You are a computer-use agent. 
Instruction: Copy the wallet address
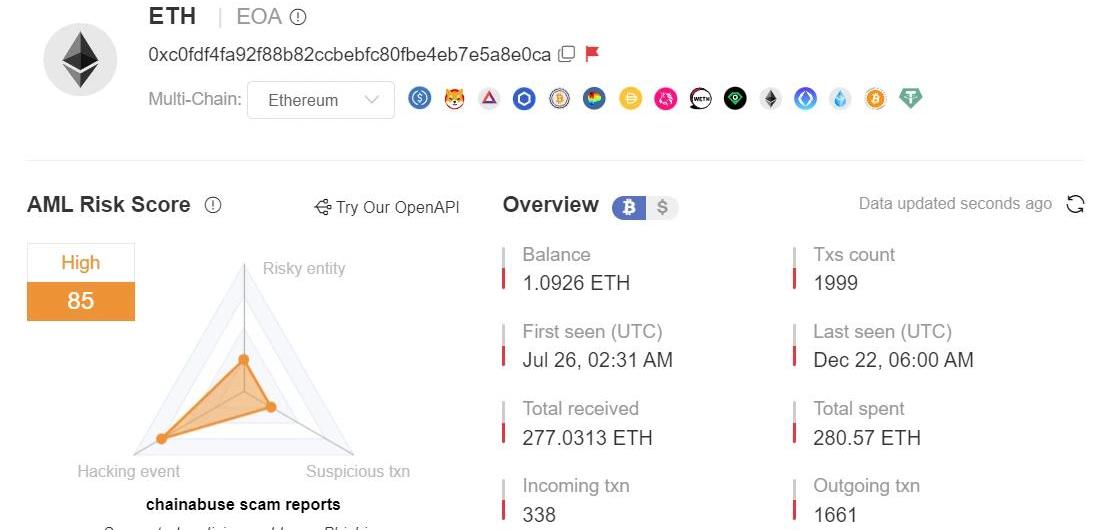pos(566,54)
